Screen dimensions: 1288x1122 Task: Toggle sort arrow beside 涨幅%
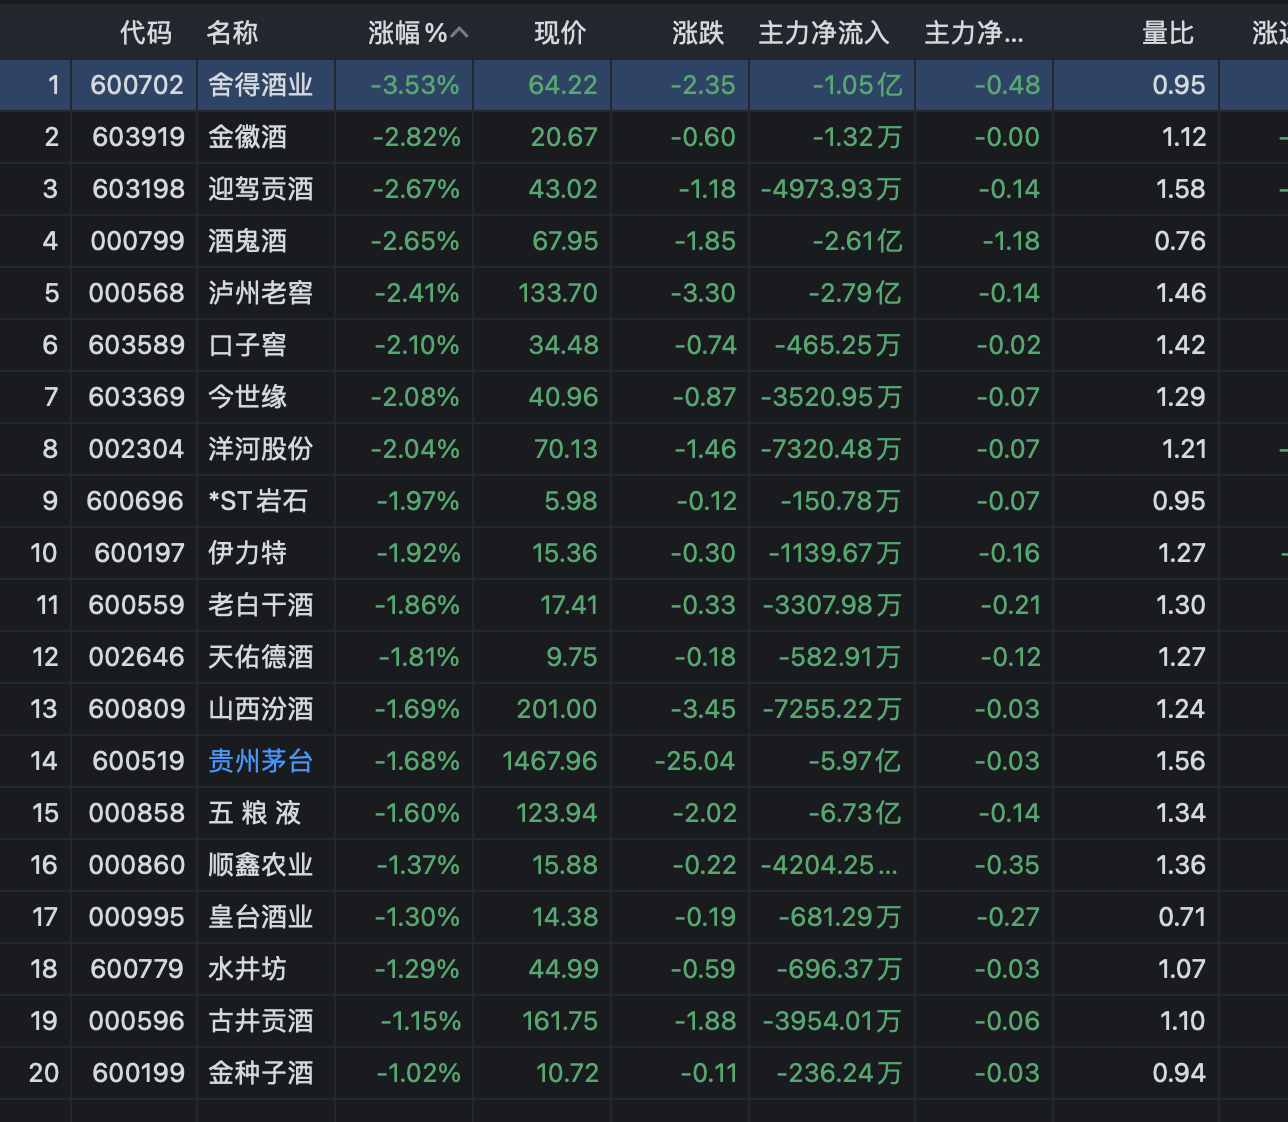point(460,33)
